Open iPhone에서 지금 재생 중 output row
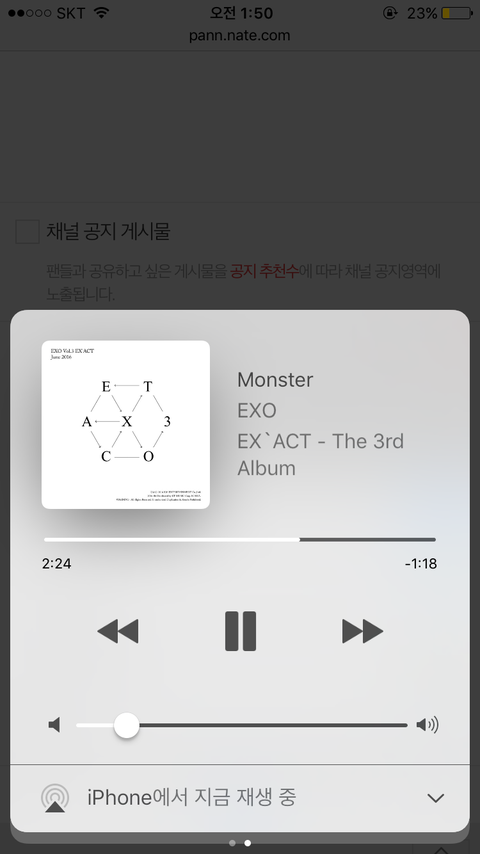 tap(240, 798)
